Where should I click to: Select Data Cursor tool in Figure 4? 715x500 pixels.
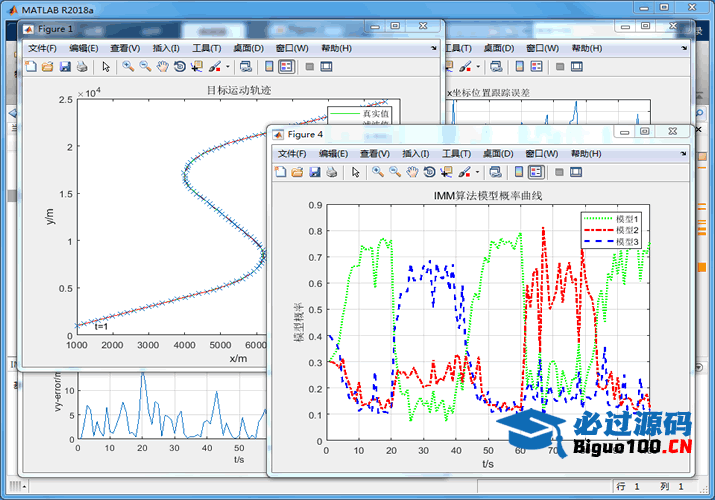[x=446, y=172]
